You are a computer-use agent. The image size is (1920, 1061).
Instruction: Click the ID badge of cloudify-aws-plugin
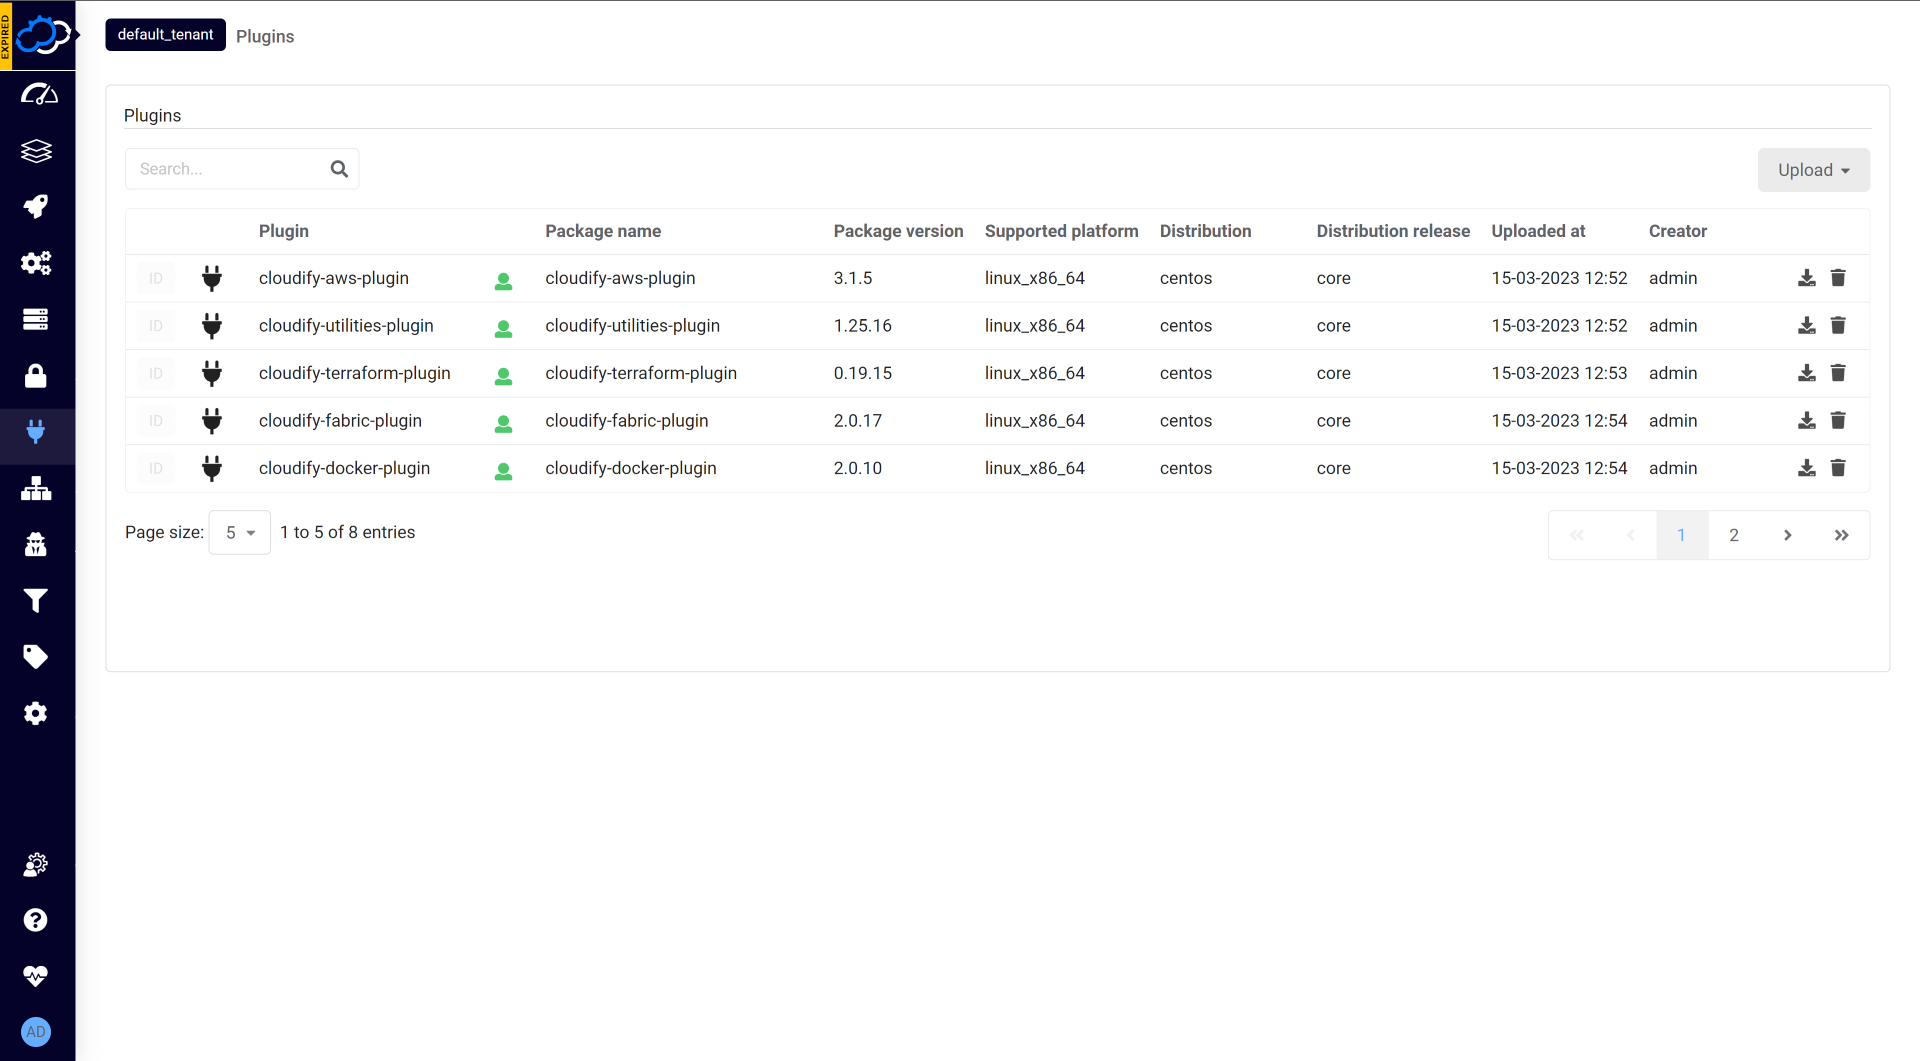pos(156,278)
